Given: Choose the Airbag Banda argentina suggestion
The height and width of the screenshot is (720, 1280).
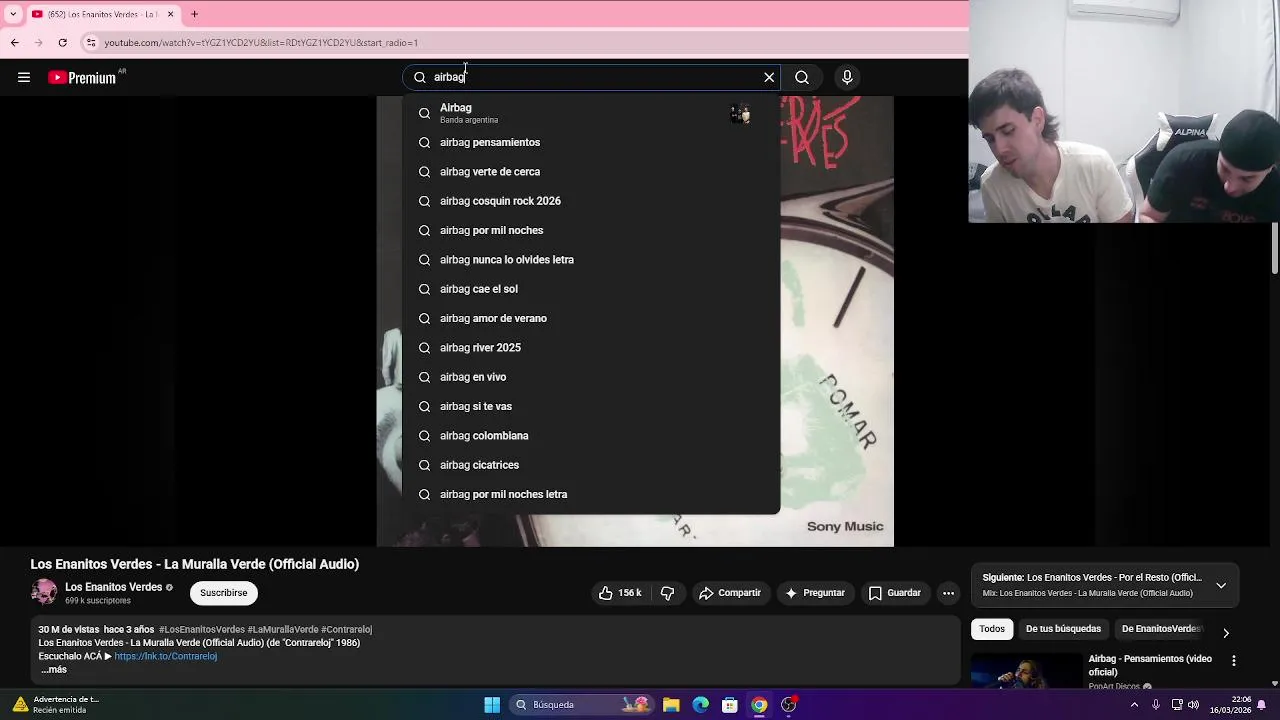Looking at the screenshot, I should coord(591,113).
